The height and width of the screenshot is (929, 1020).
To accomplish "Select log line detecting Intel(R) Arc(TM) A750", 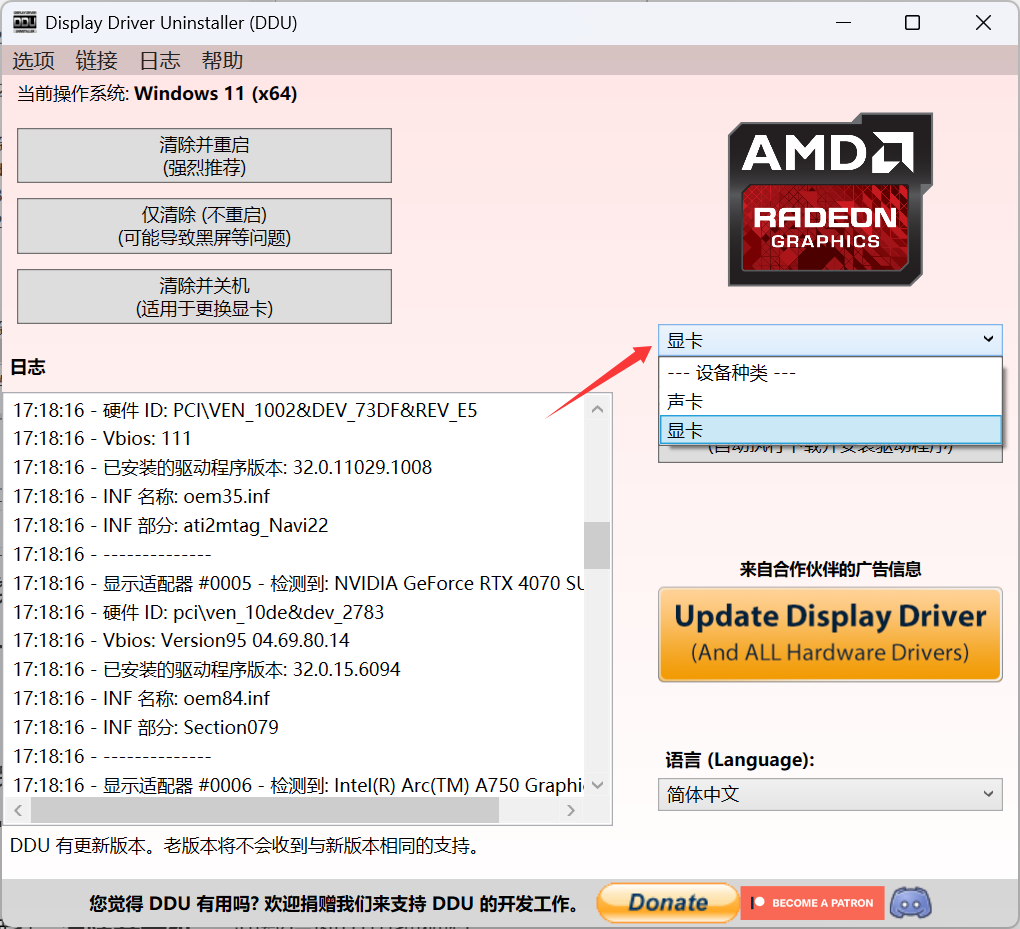I will (298, 785).
